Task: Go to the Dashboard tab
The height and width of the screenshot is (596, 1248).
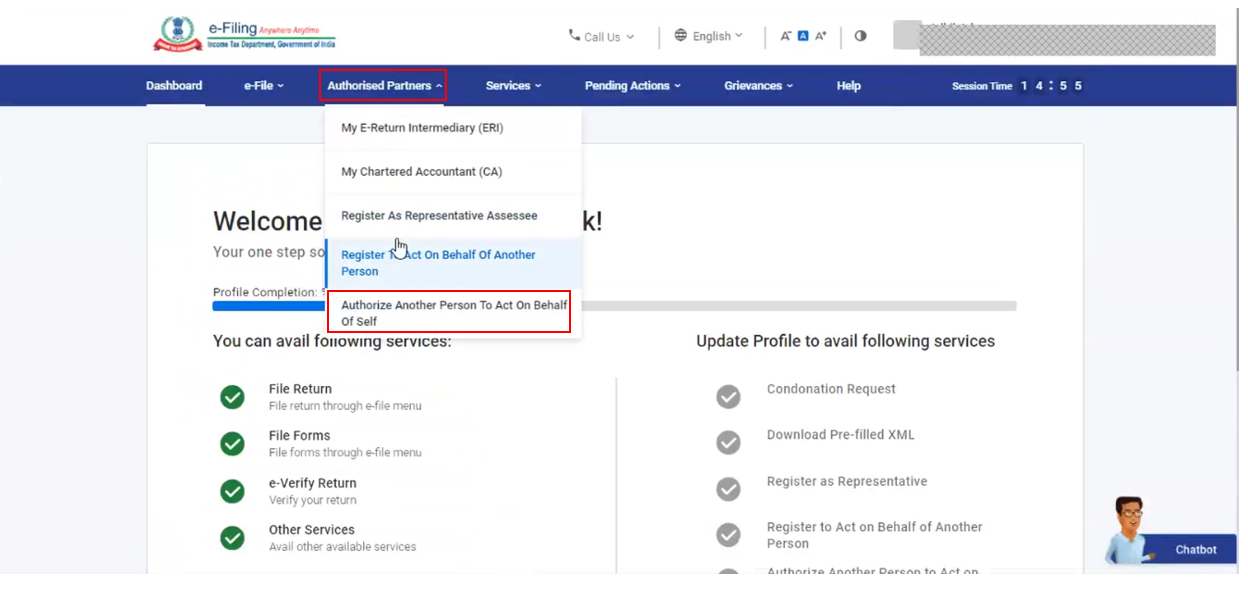Action: point(174,86)
